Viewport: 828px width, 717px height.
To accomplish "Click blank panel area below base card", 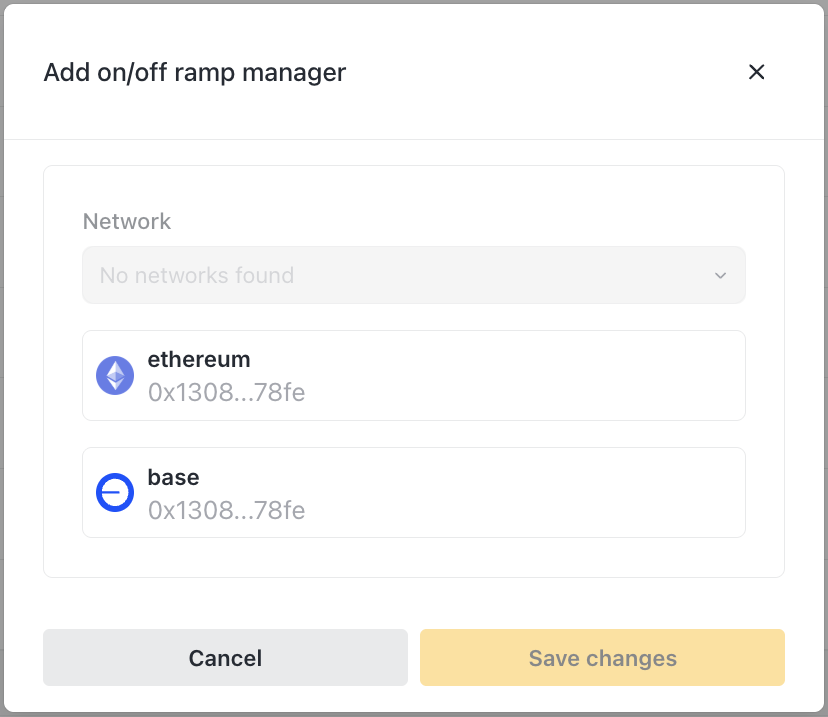I will click(414, 558).
